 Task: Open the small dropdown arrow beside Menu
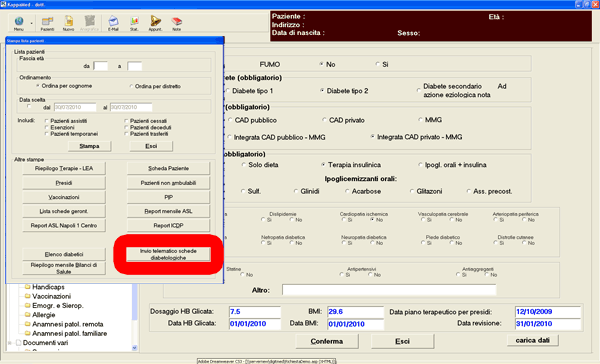click(31, 23)
